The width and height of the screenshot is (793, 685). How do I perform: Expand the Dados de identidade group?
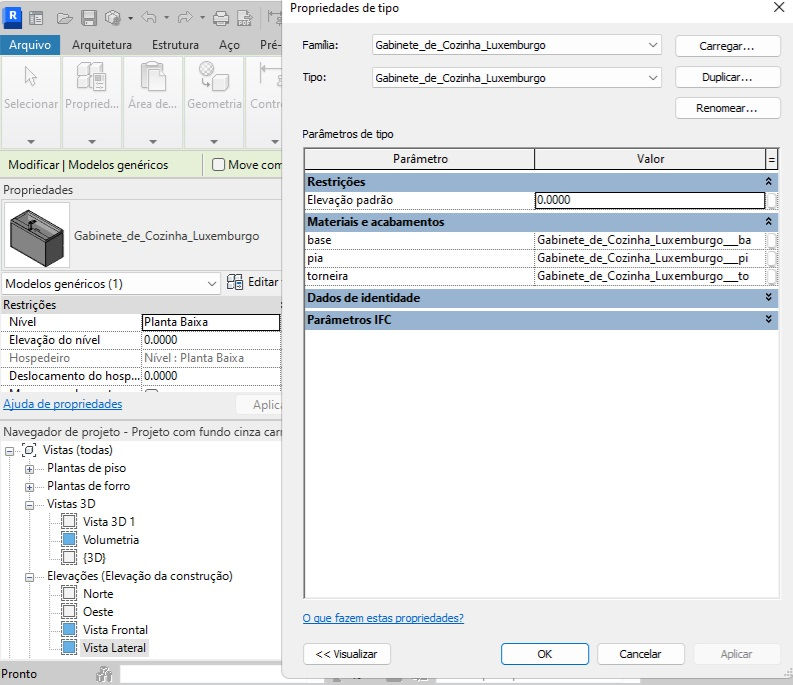coord(768,297)
